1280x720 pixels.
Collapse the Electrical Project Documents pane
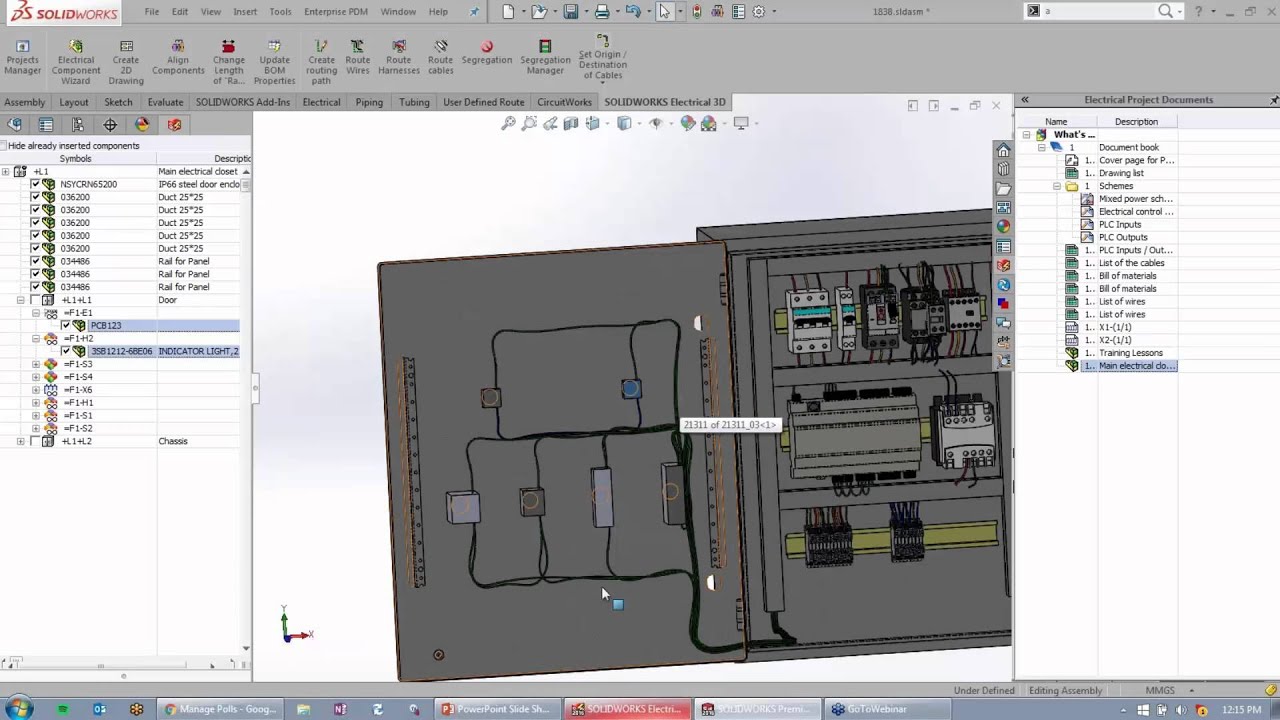[1024, 100]
